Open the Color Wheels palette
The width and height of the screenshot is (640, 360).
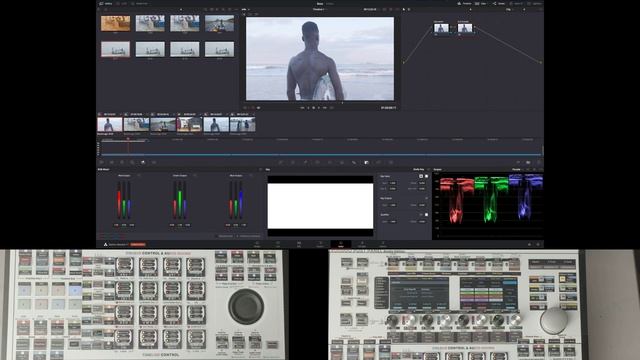[122, 162]
